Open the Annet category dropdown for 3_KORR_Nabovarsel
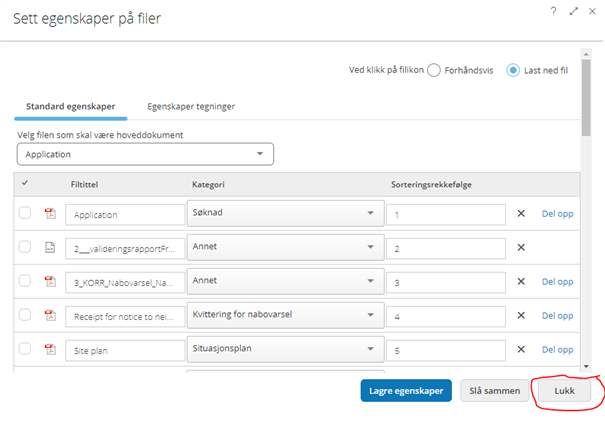The height and width of the screenshot is (421, 605). click(286, 281)
